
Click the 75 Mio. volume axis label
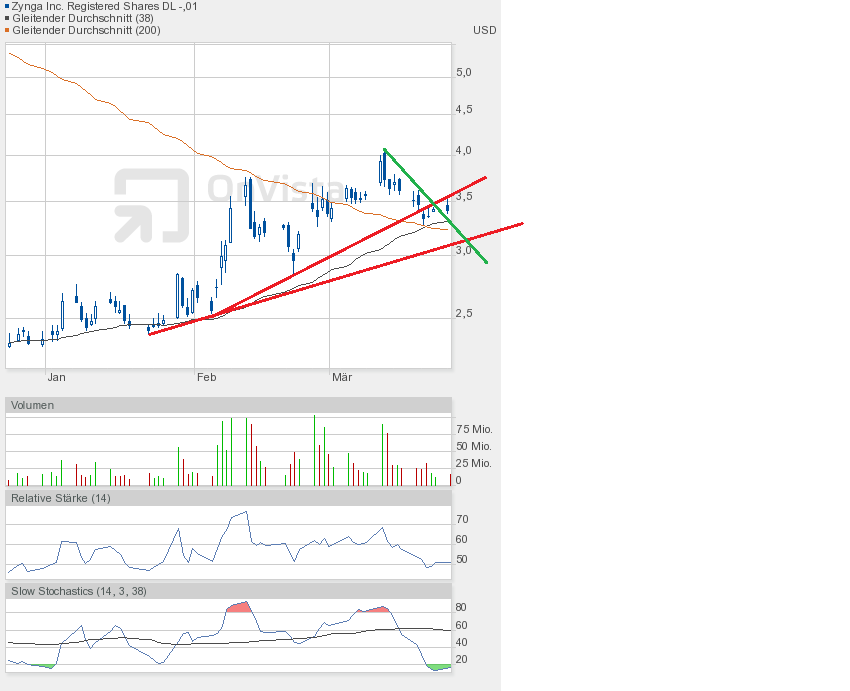pos(473,429)
